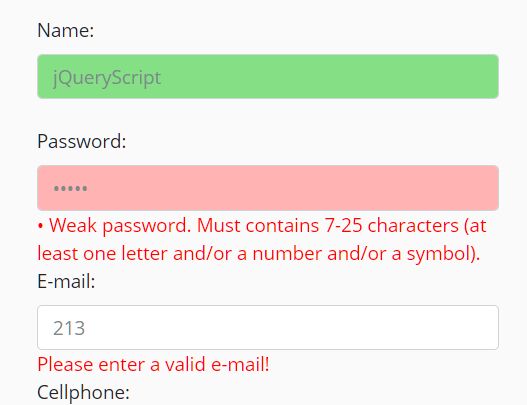Focus the pink Password input field
The image size is (527, 405).
[268, 188]
